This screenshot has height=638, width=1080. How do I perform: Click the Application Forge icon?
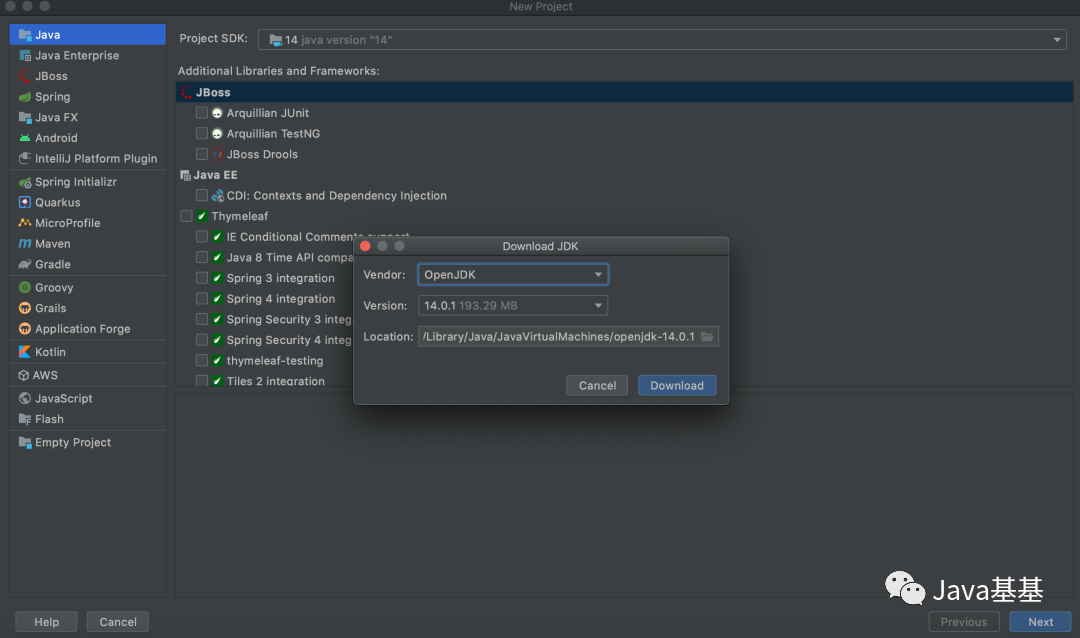[x=25, y=329]
